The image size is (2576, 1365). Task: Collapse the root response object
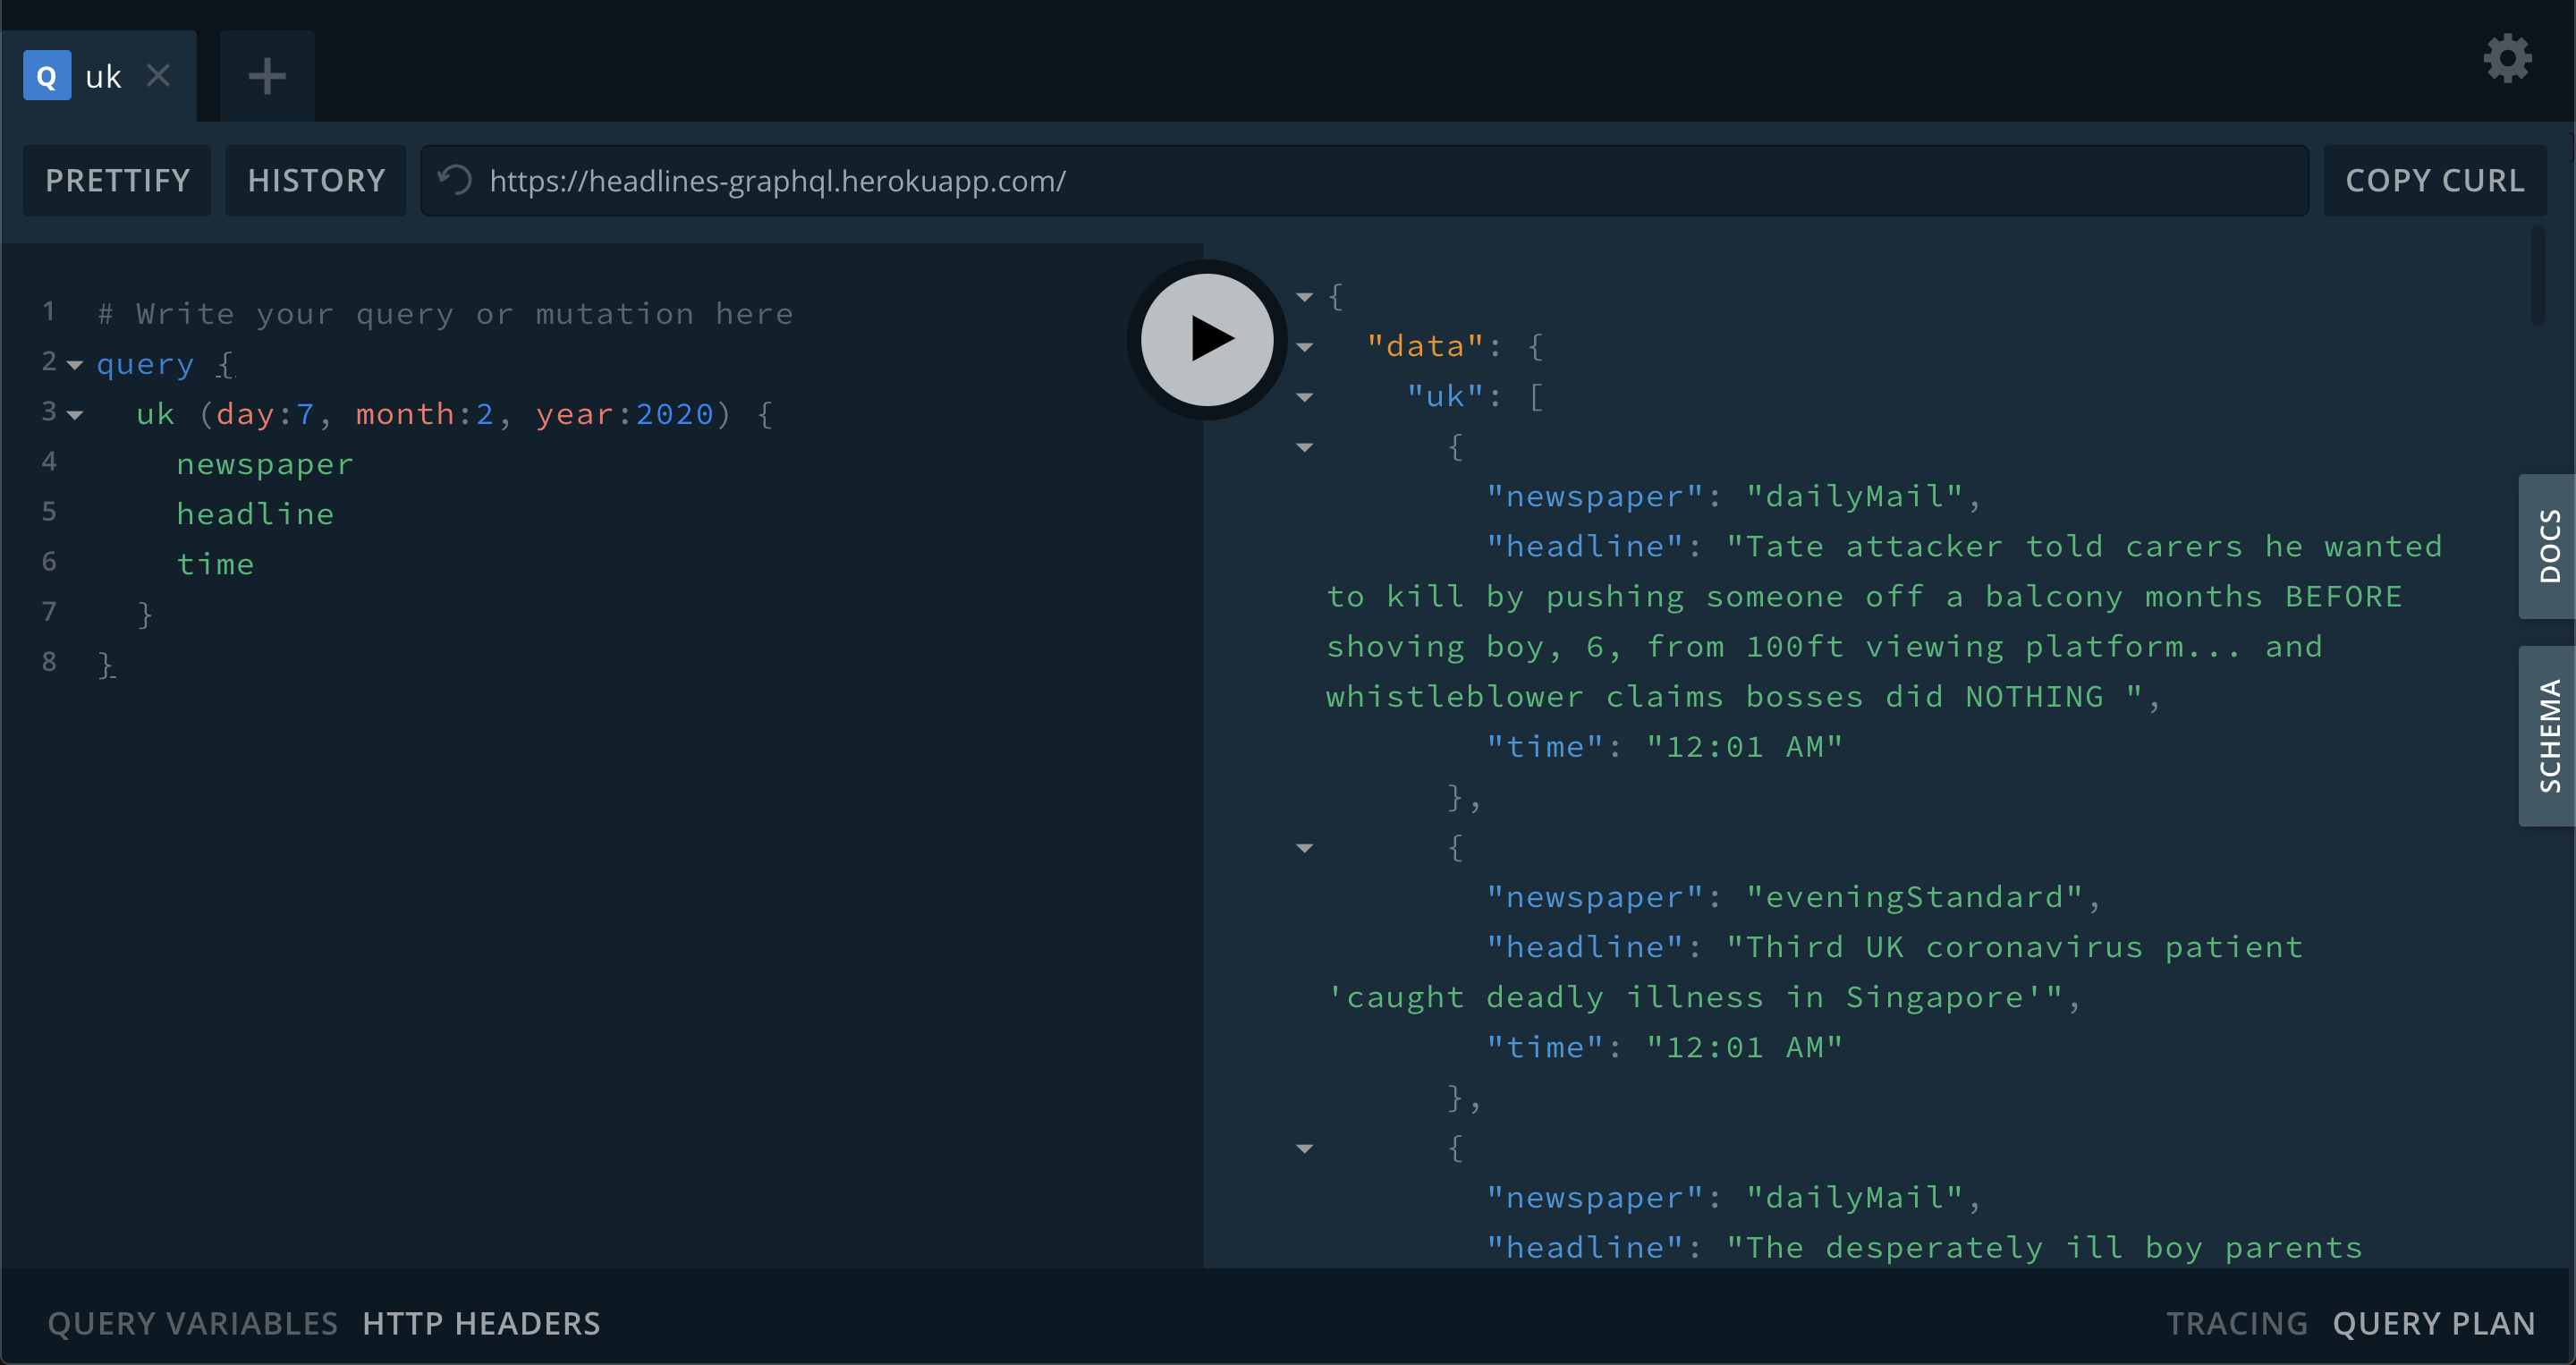[x=1305, y=297]
